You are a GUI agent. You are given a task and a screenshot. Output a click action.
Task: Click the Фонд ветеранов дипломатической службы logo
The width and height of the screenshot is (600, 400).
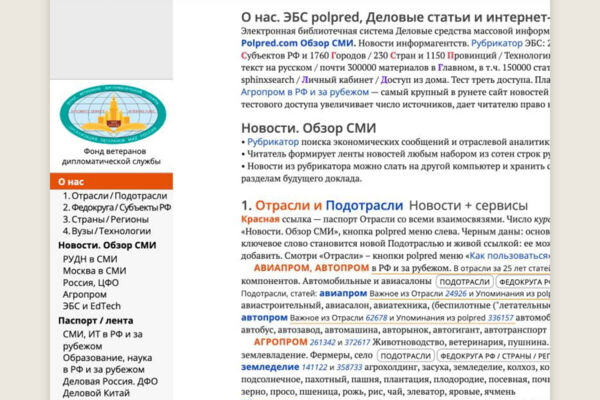[113, 114]
